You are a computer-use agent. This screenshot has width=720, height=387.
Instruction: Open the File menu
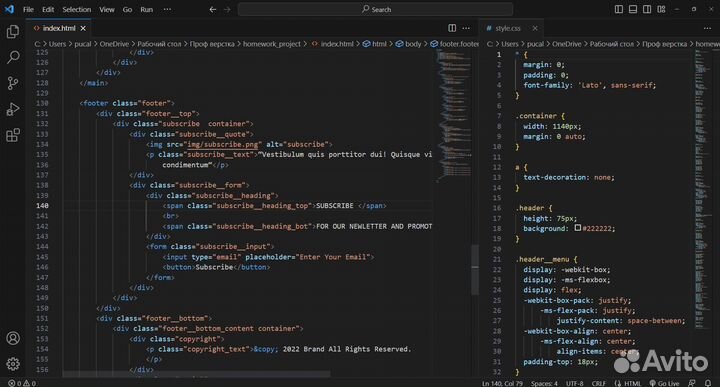coord(28,9)
